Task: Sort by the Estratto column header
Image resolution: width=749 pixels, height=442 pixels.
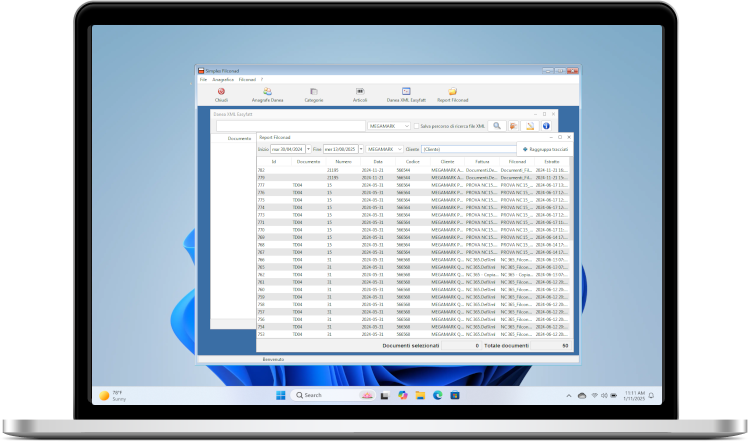Action: point(552,162)
